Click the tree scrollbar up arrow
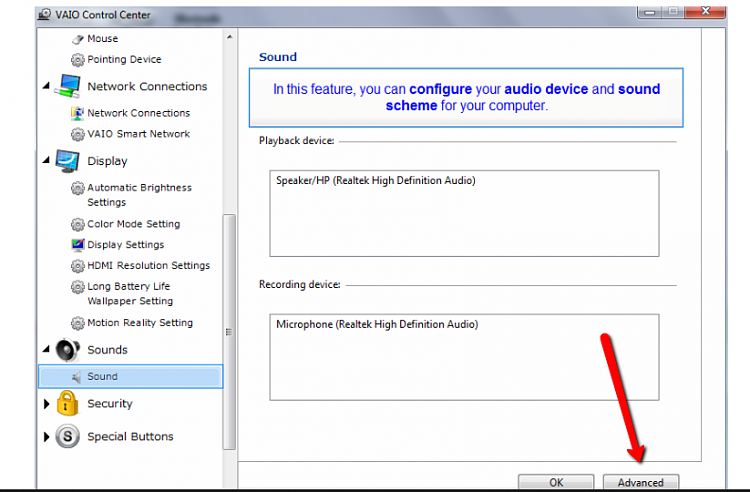The image size is (750, 492). click(x=230, y=37)
